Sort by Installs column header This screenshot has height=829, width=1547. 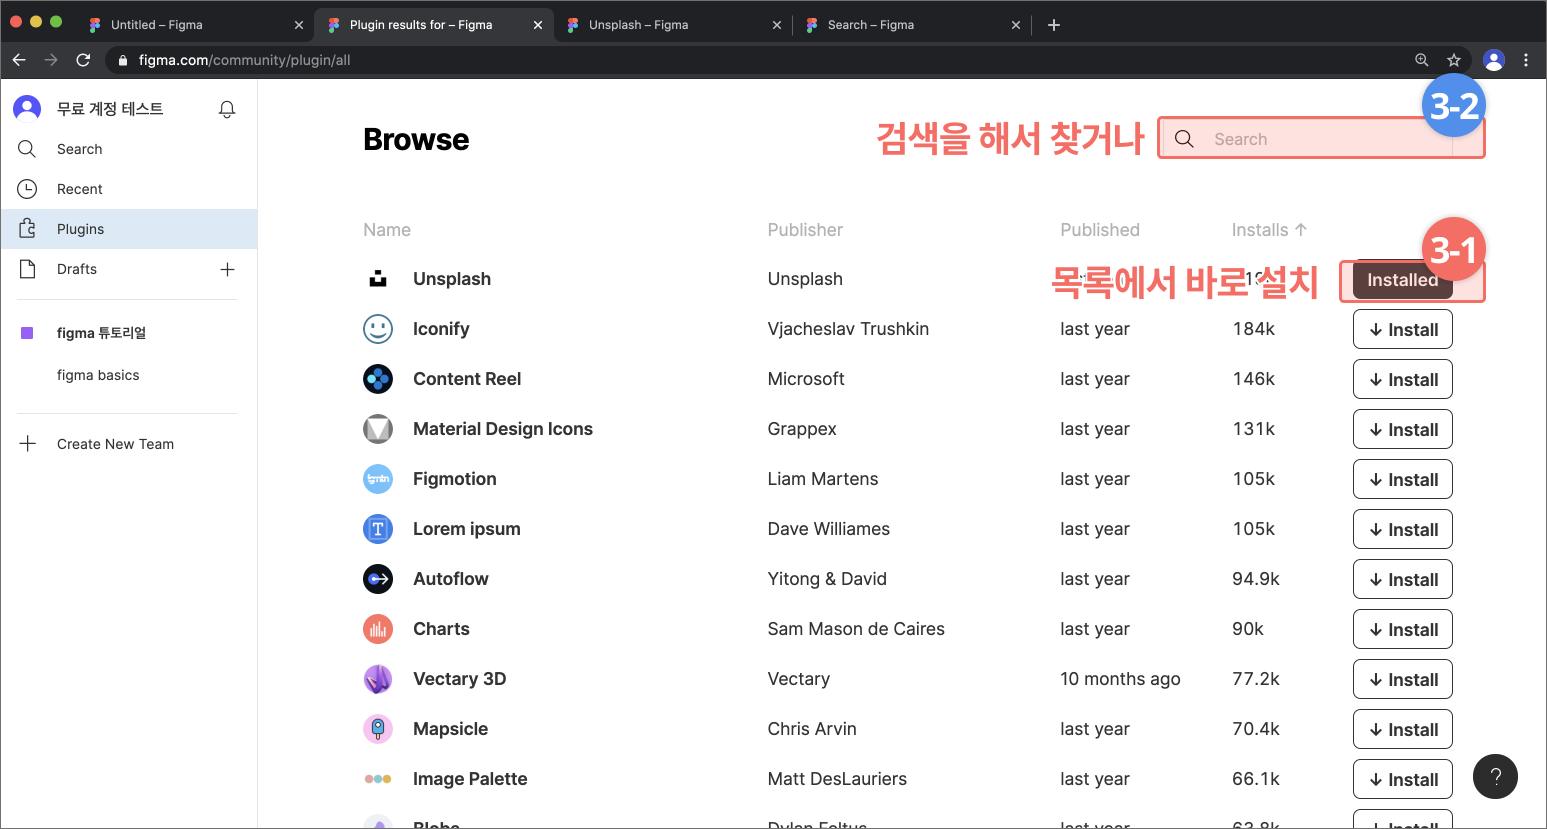(x=1269, y=230)
